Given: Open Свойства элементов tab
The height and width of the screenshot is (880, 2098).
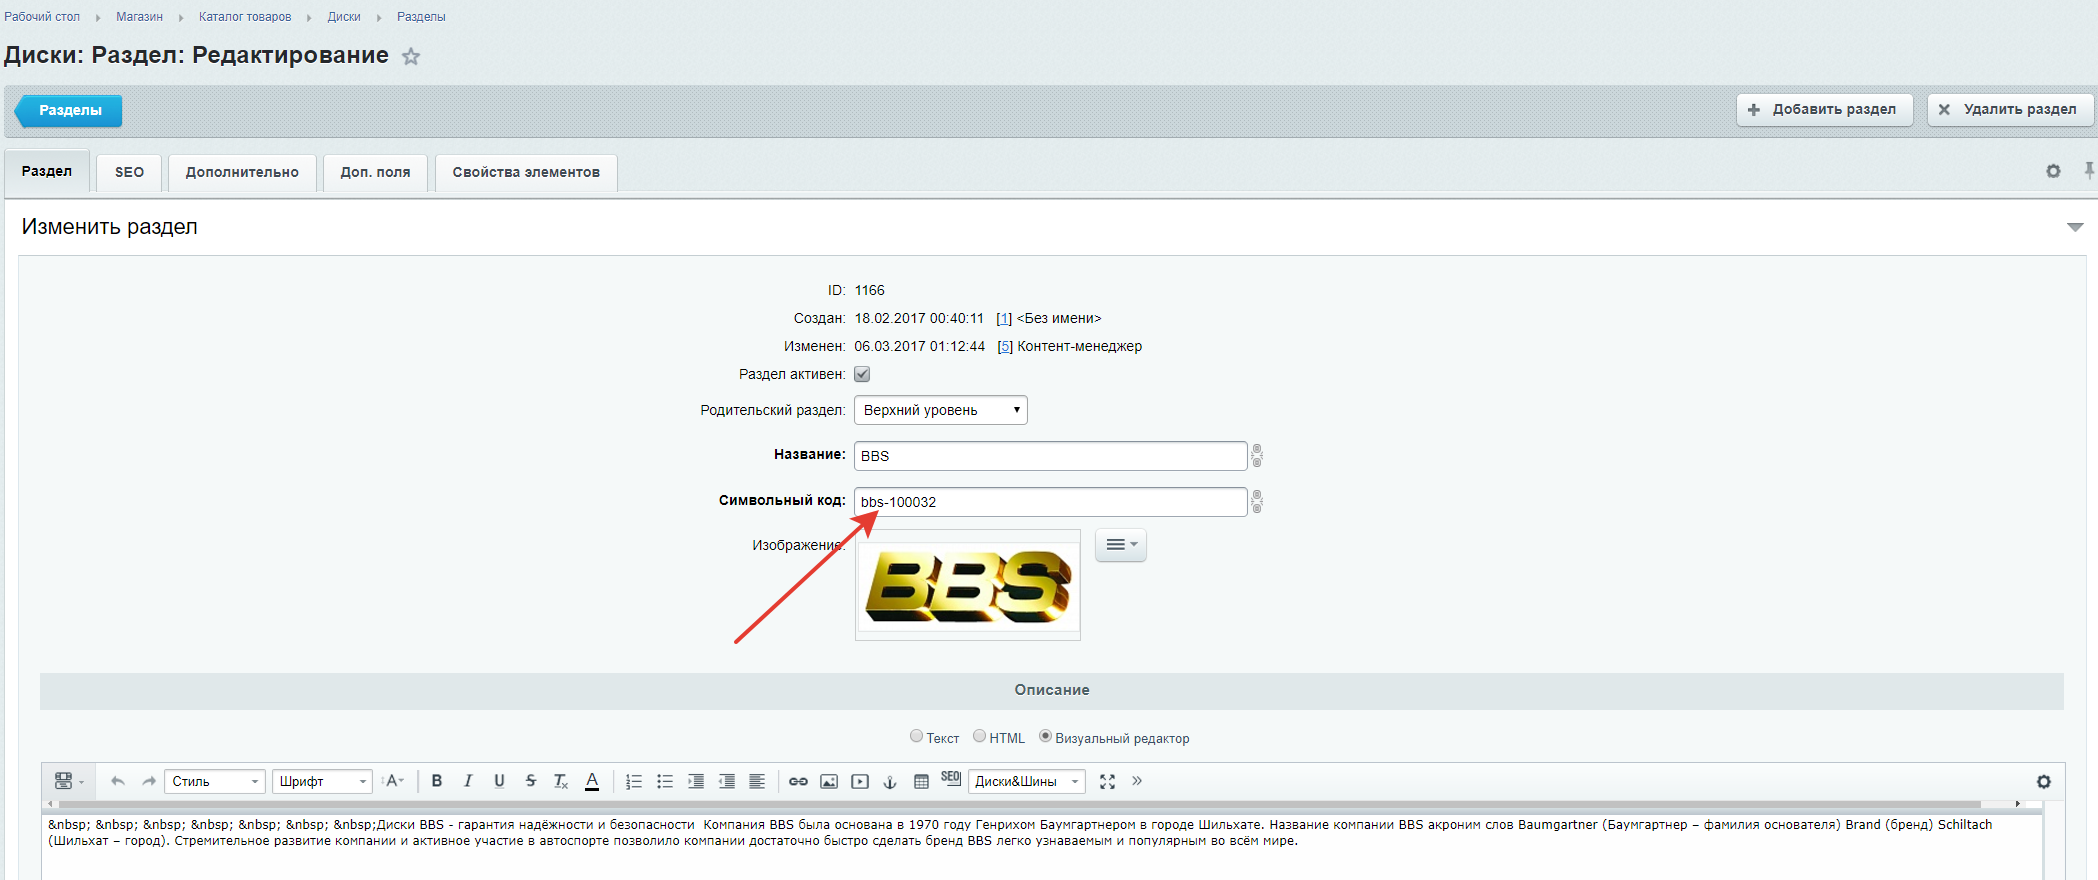Looking at the screenshot, I should (526, 172).
